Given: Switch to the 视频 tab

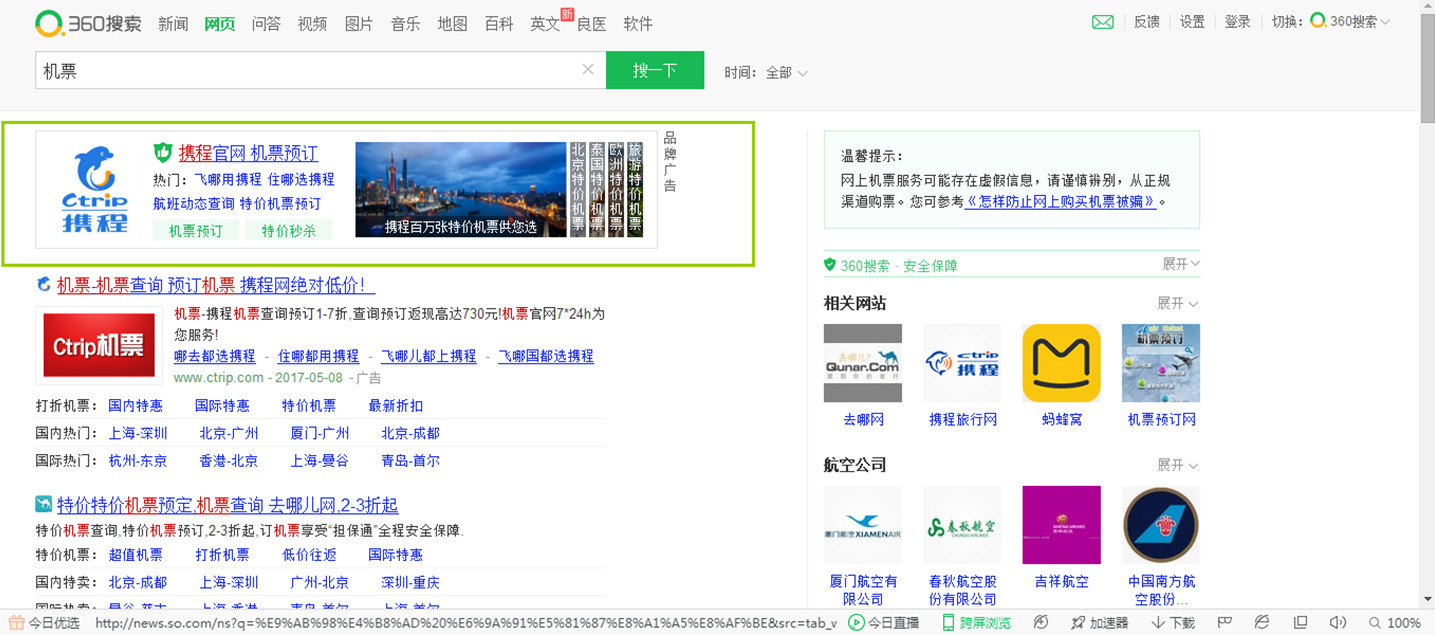Looking at the screenshot, I should (x=312, y=24).
